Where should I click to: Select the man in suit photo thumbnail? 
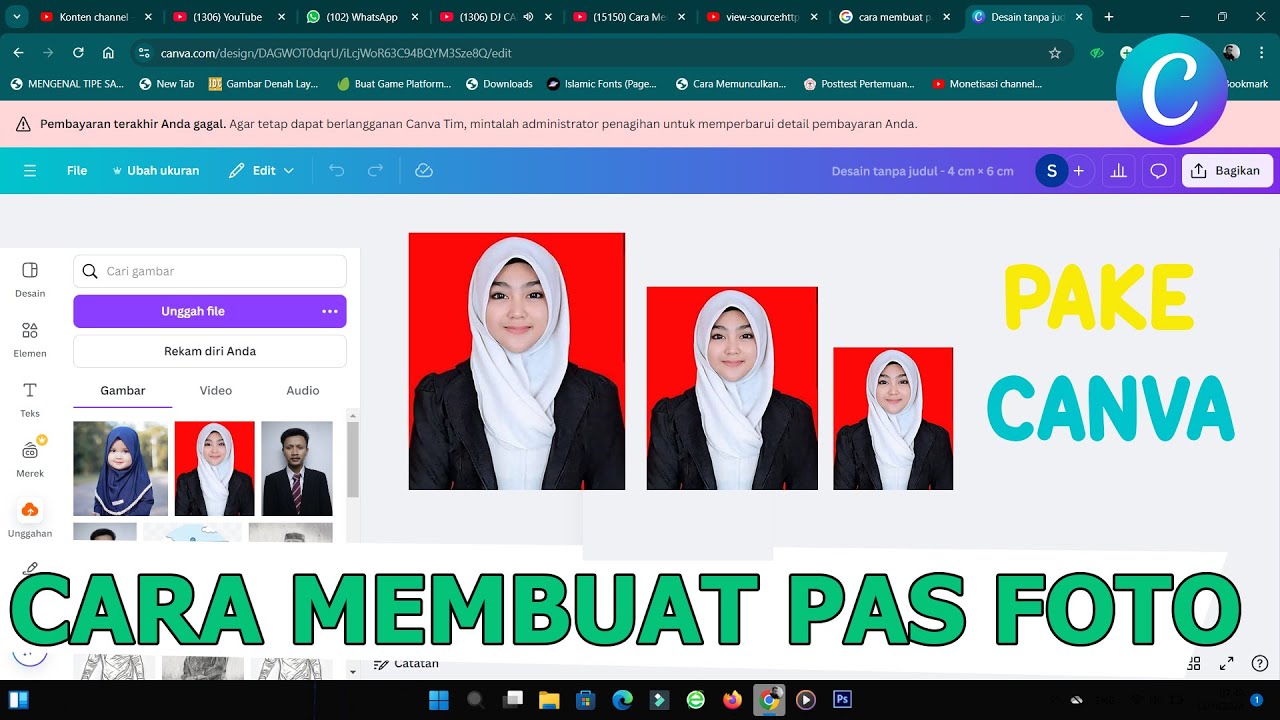[x=297, y=468]
